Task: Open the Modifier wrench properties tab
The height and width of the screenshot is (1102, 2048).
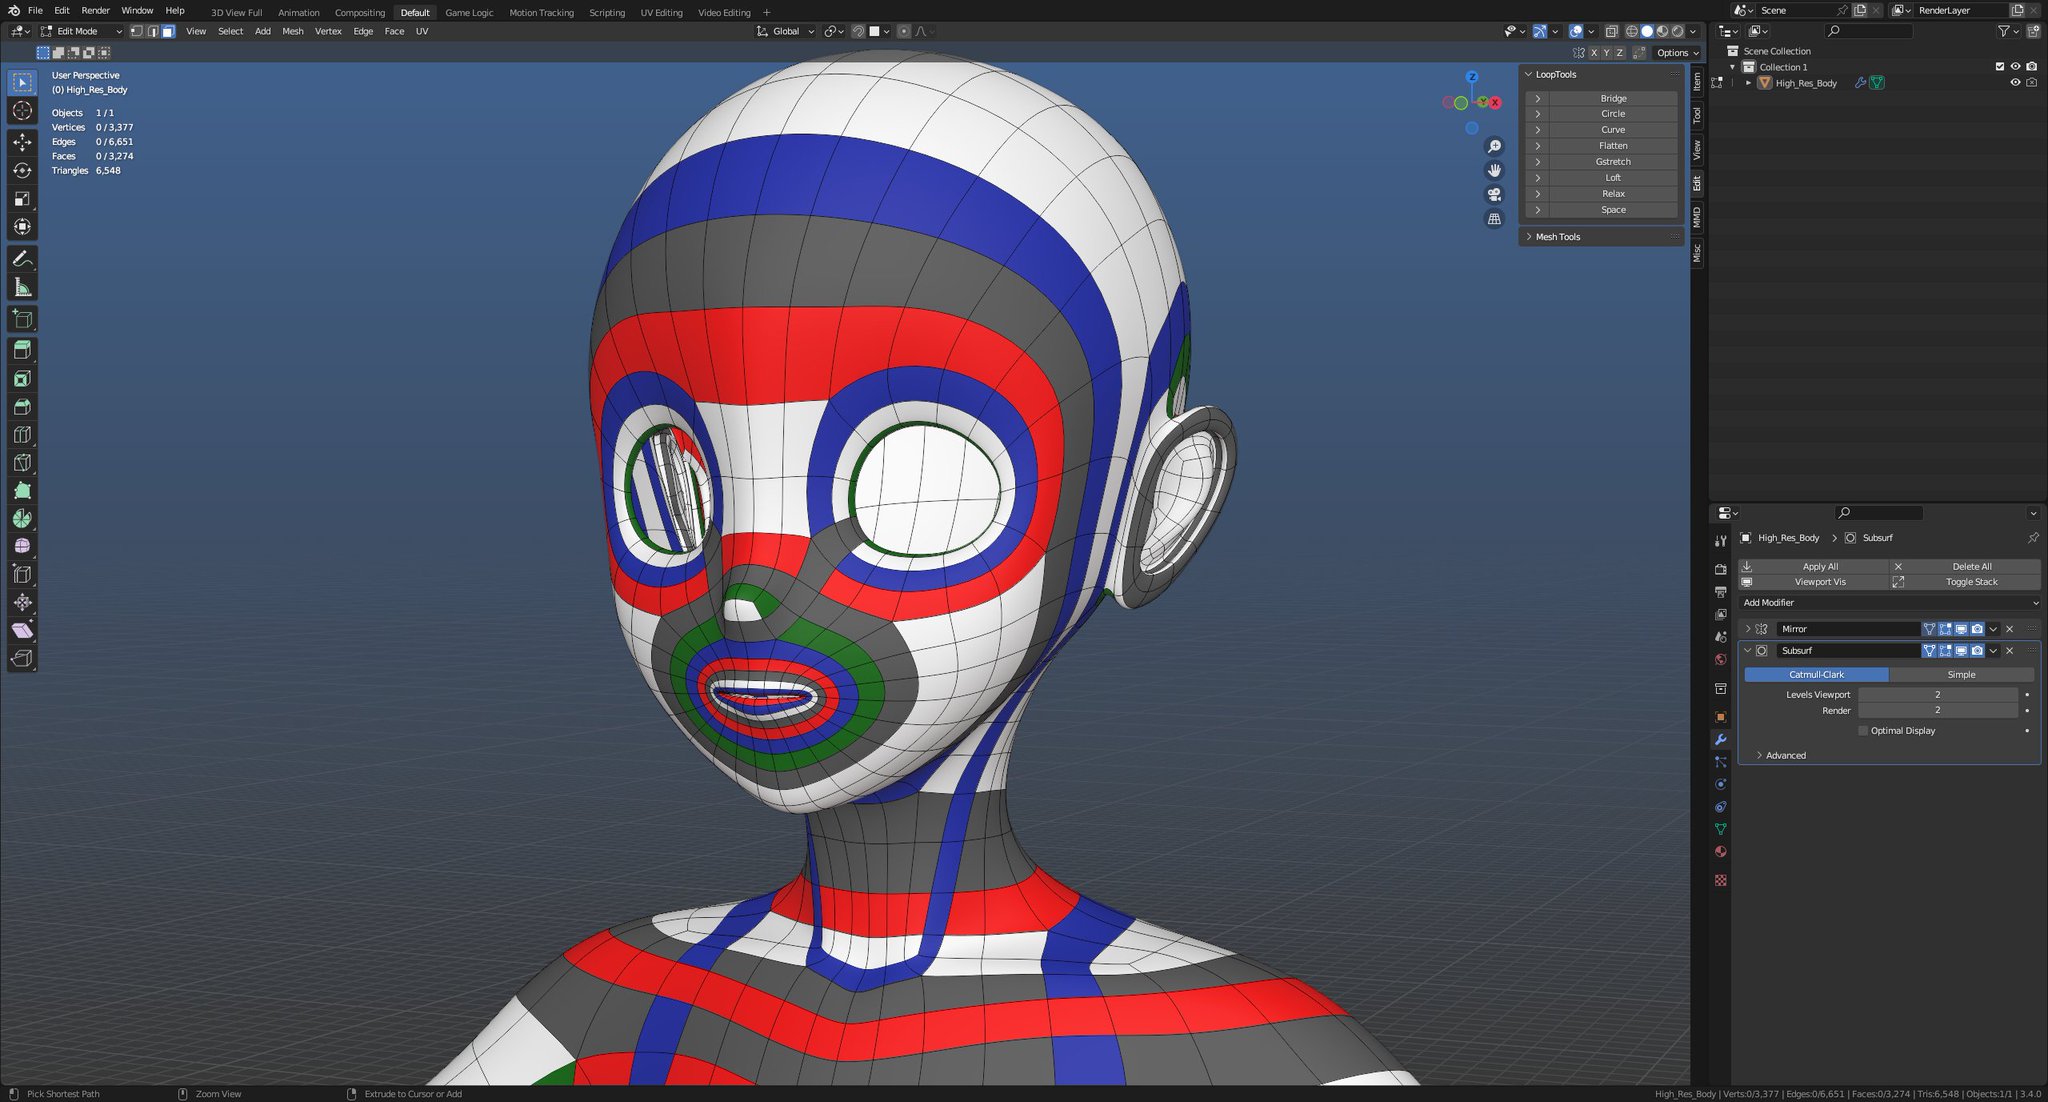Action: (1720, 740)
